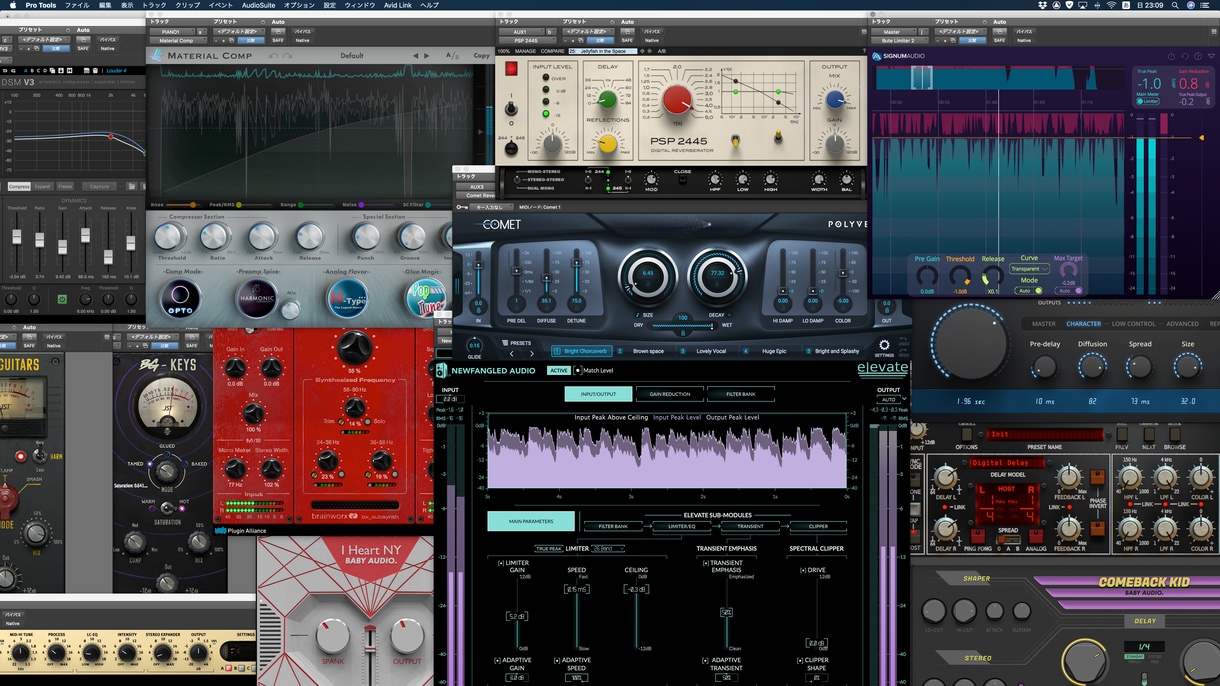The width and height of the screenshot is (1220, 686).
Task: Click the Wi-Fi icon in menu bar
Action: coord(1110,5)
